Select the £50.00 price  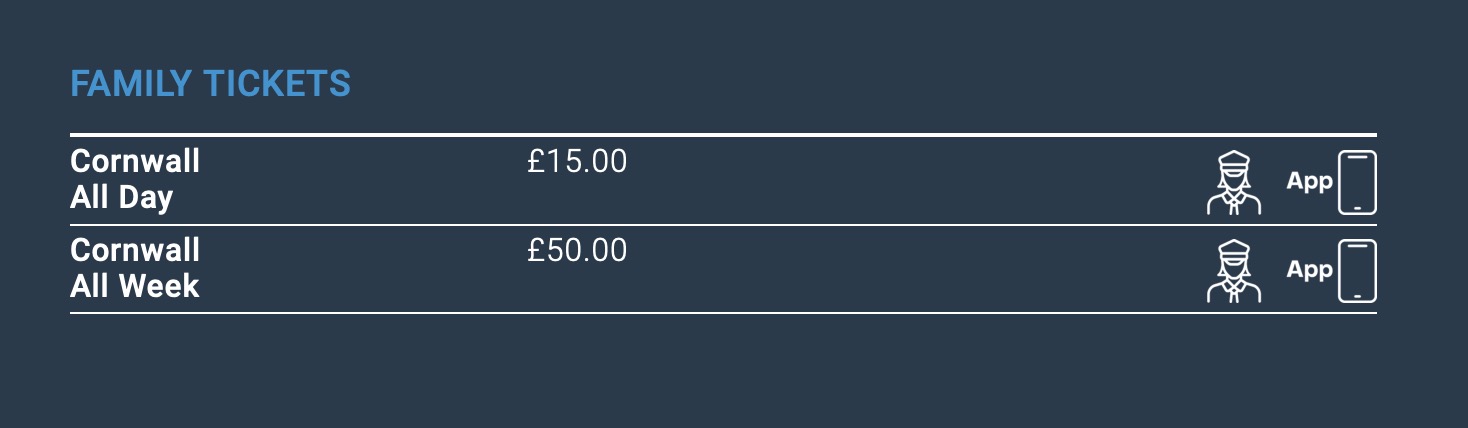pos(577,250)
